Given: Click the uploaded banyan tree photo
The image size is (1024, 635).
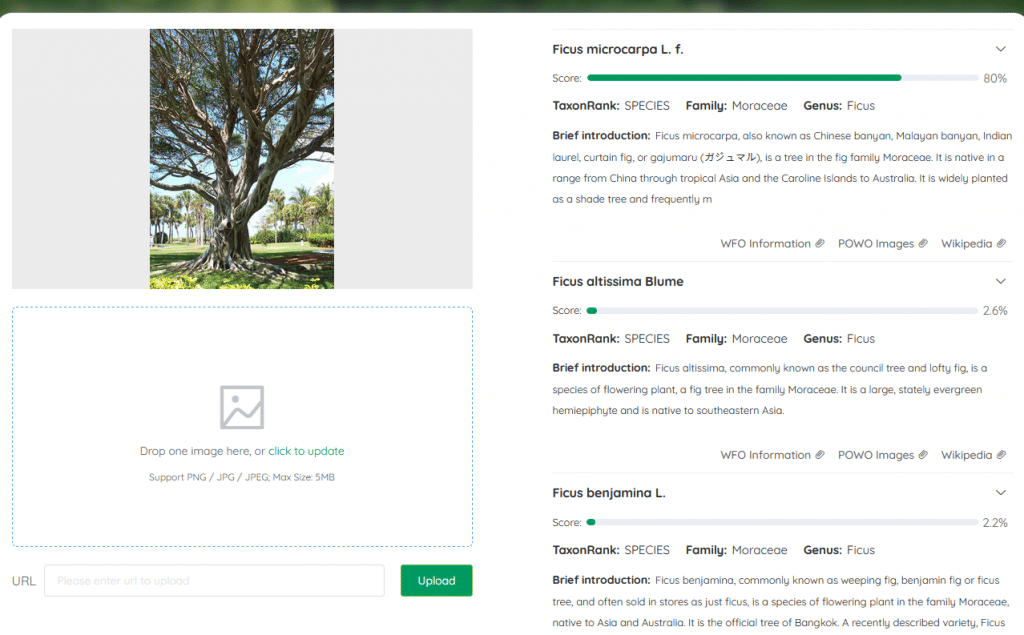Looking at the screenshot, I should pos(242,159).
